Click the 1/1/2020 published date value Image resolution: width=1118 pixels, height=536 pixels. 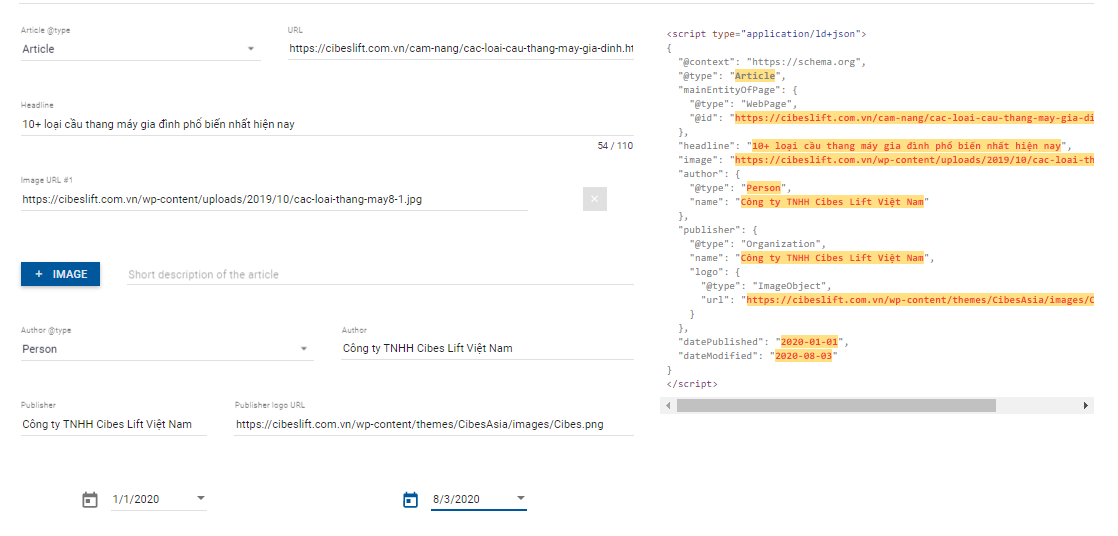136,499
